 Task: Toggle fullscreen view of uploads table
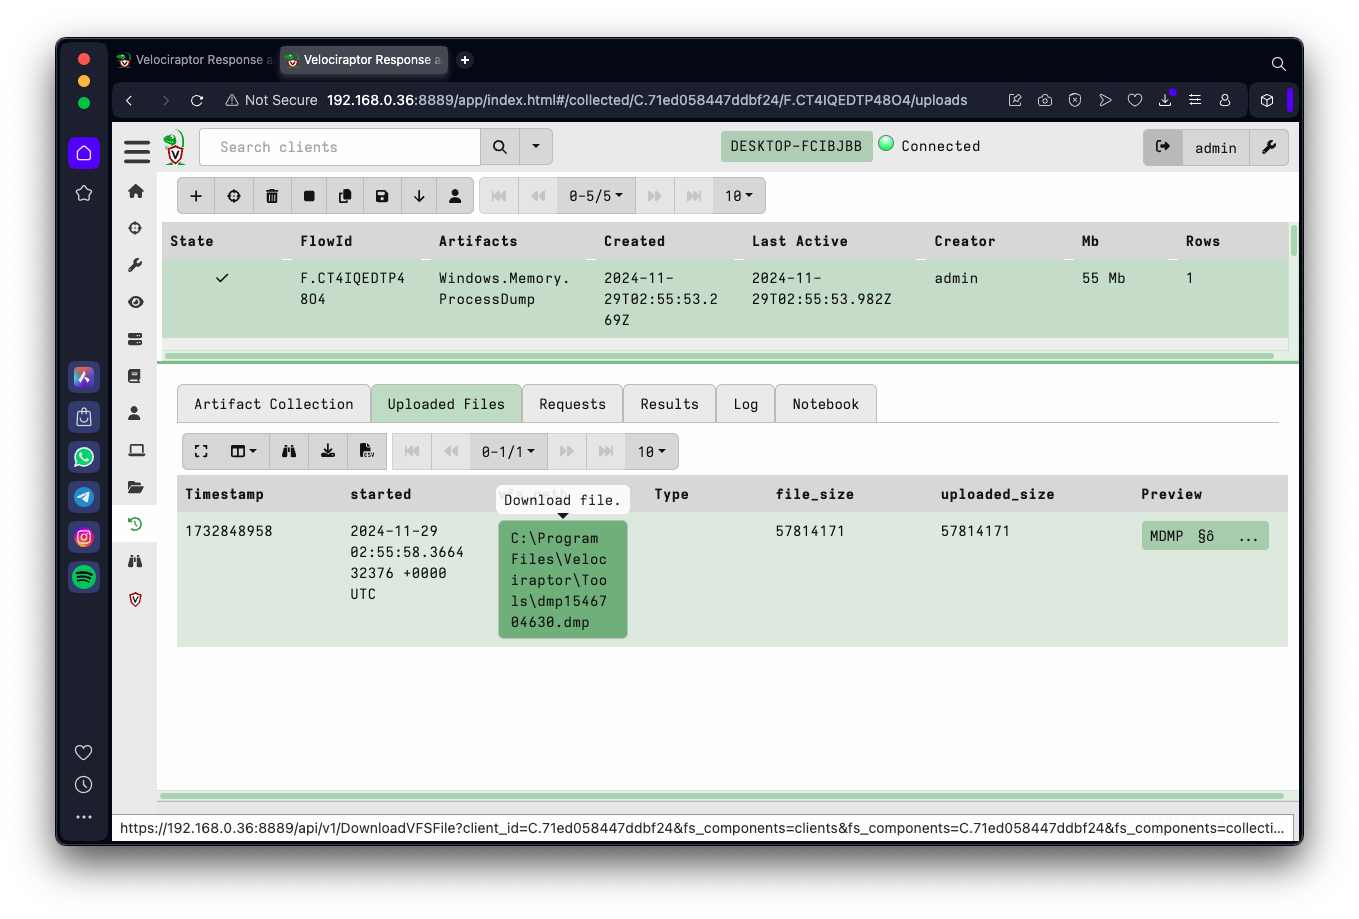point(201,451)
